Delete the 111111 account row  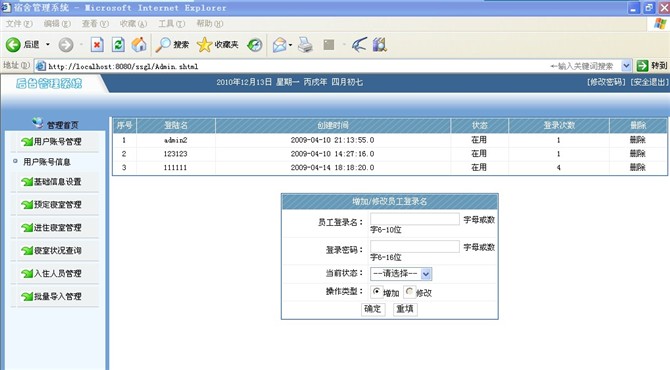[x=638, y=167]
